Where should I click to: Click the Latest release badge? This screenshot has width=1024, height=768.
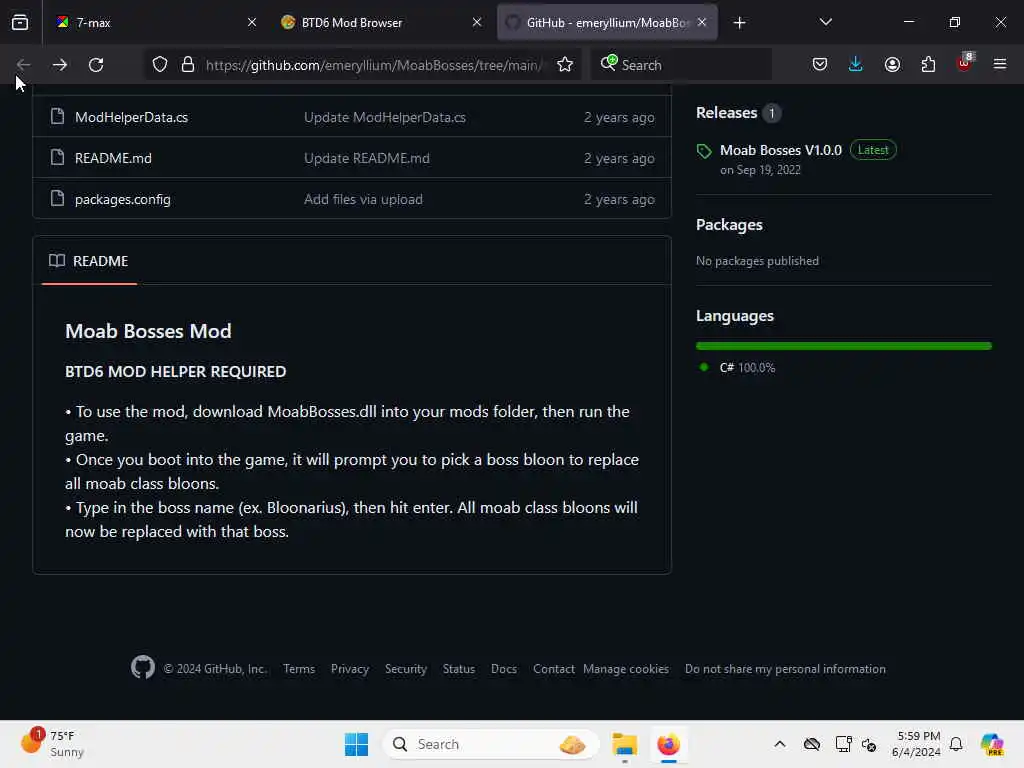873,150
